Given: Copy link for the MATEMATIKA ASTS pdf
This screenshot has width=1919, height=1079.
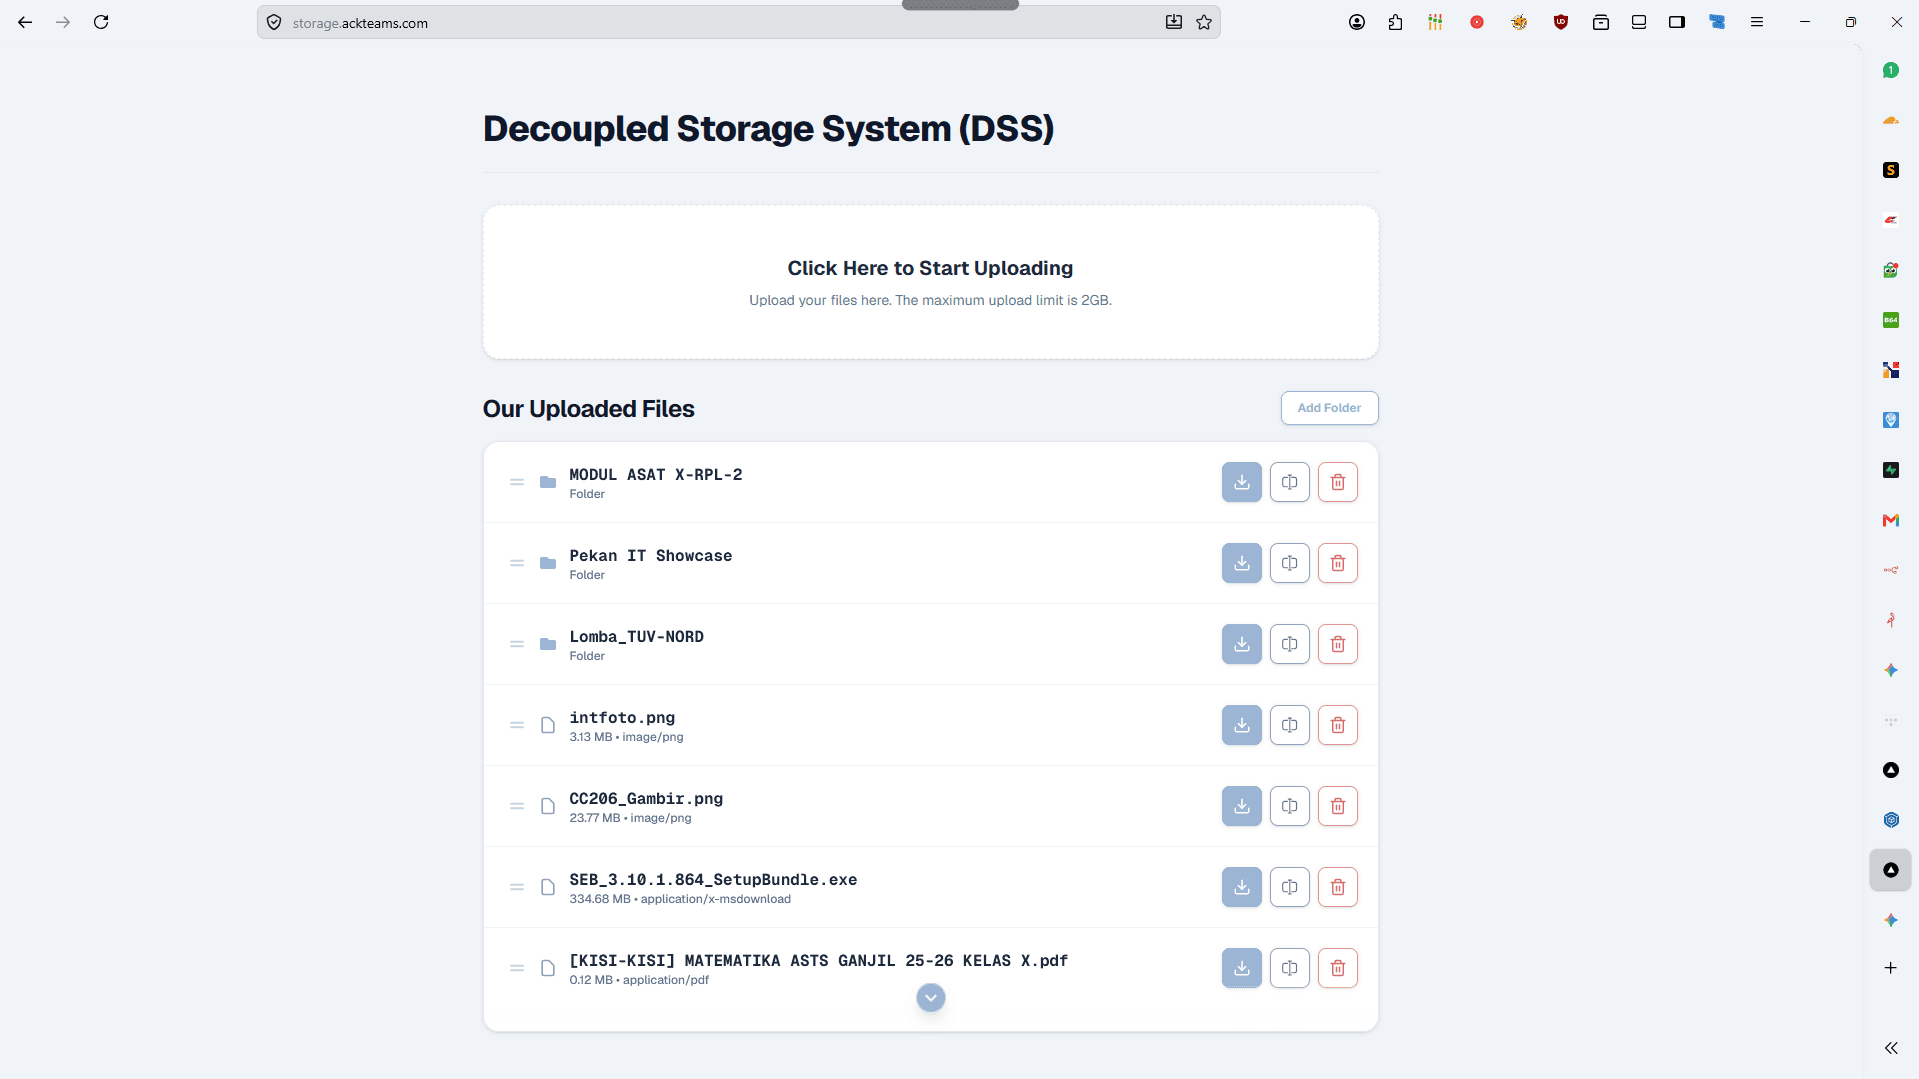Looking at the screenshot, I should point(1289,968).
